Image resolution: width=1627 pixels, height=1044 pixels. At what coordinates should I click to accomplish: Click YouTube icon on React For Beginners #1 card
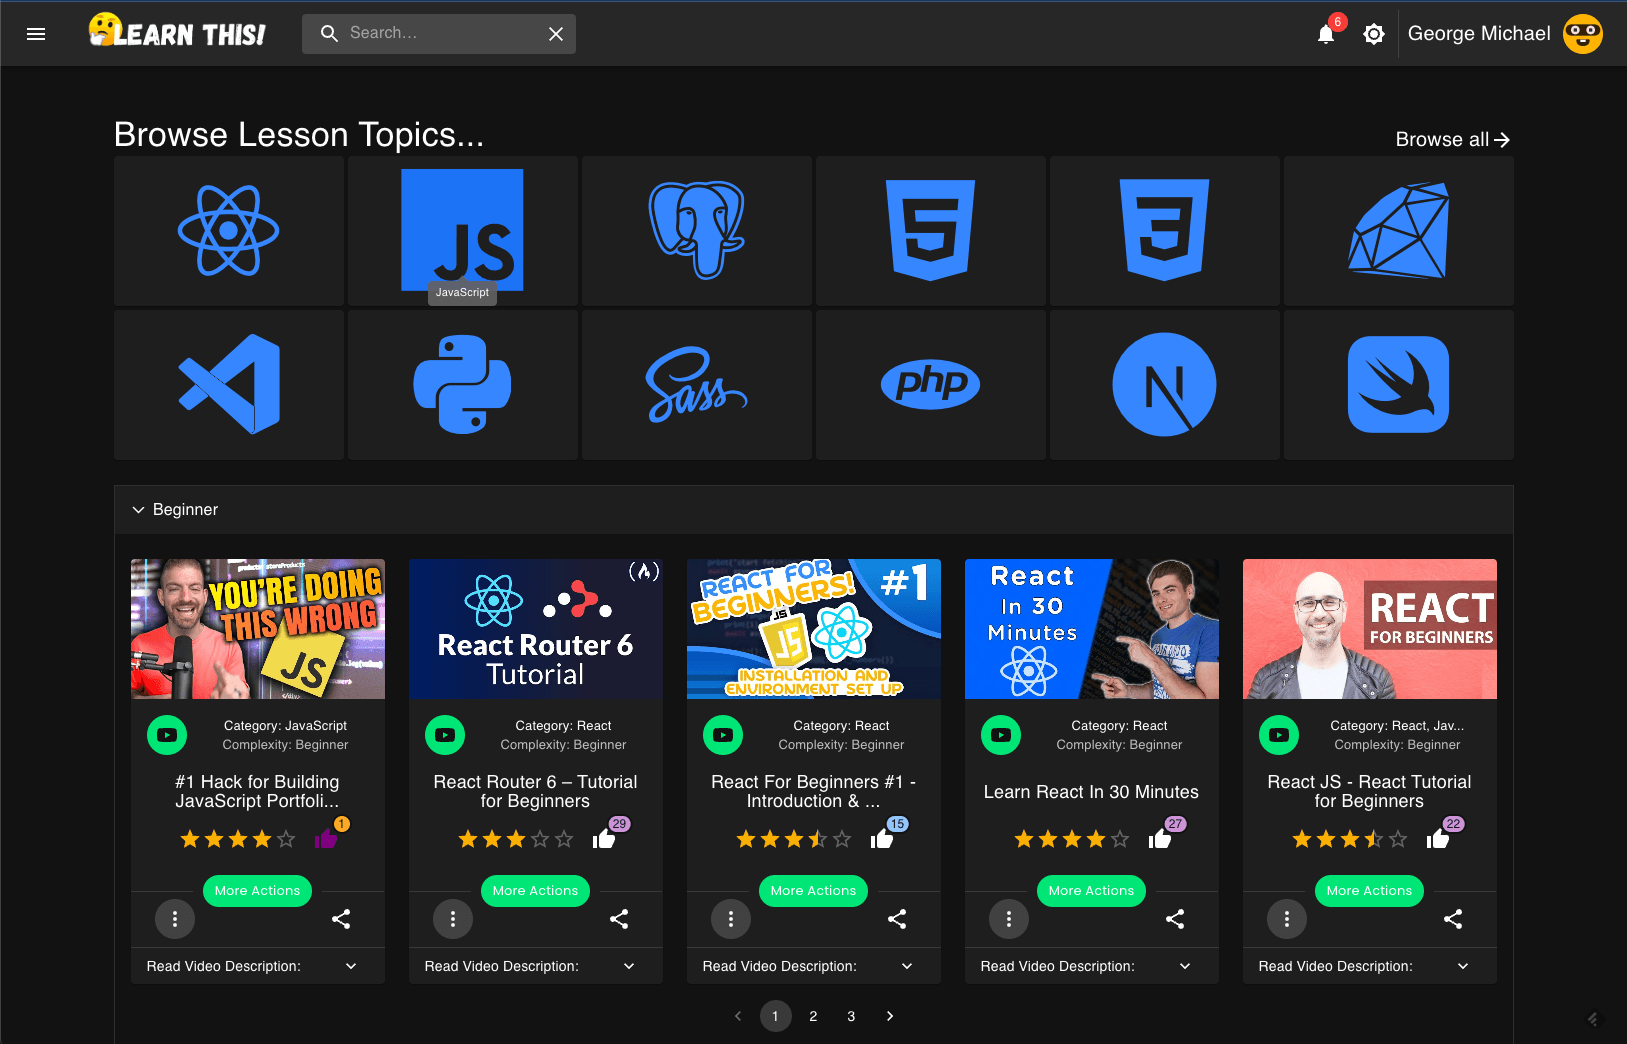click(723, 735)
